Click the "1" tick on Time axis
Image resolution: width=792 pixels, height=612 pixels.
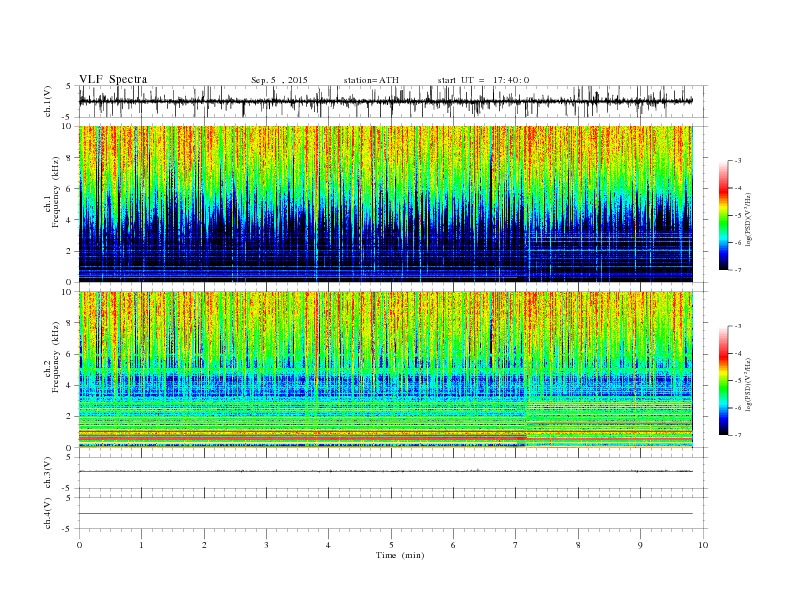pyautogui.click(x=141, y=545)
